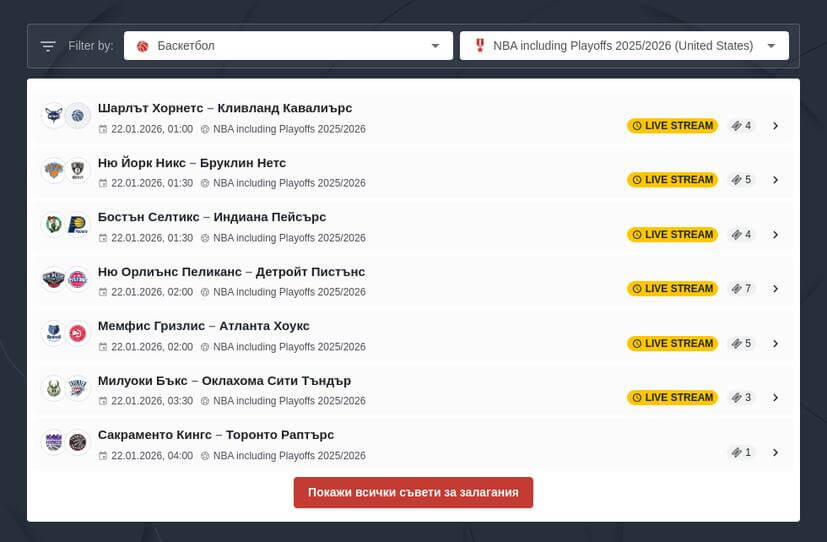Click the Покажи всички съвети за залагания button
The height and width of the screenshot is (542, 827).
[x=413, y=493]
